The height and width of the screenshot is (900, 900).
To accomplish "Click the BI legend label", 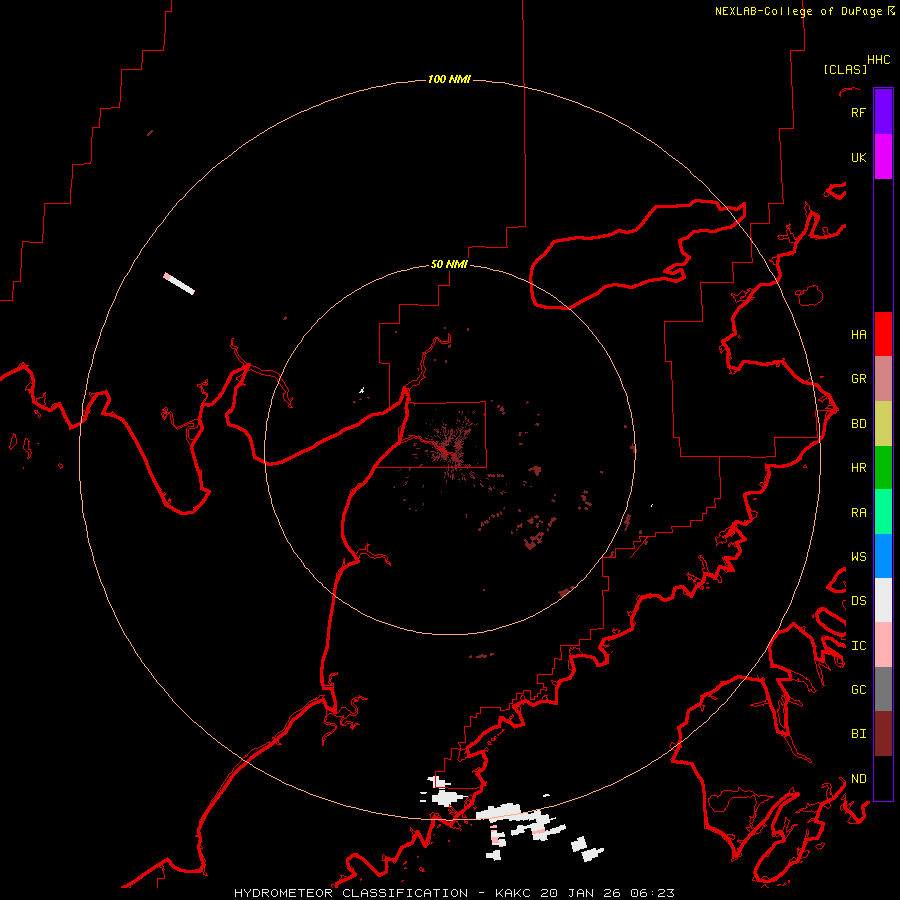I will pyautogui.click(x=858, y=734).
